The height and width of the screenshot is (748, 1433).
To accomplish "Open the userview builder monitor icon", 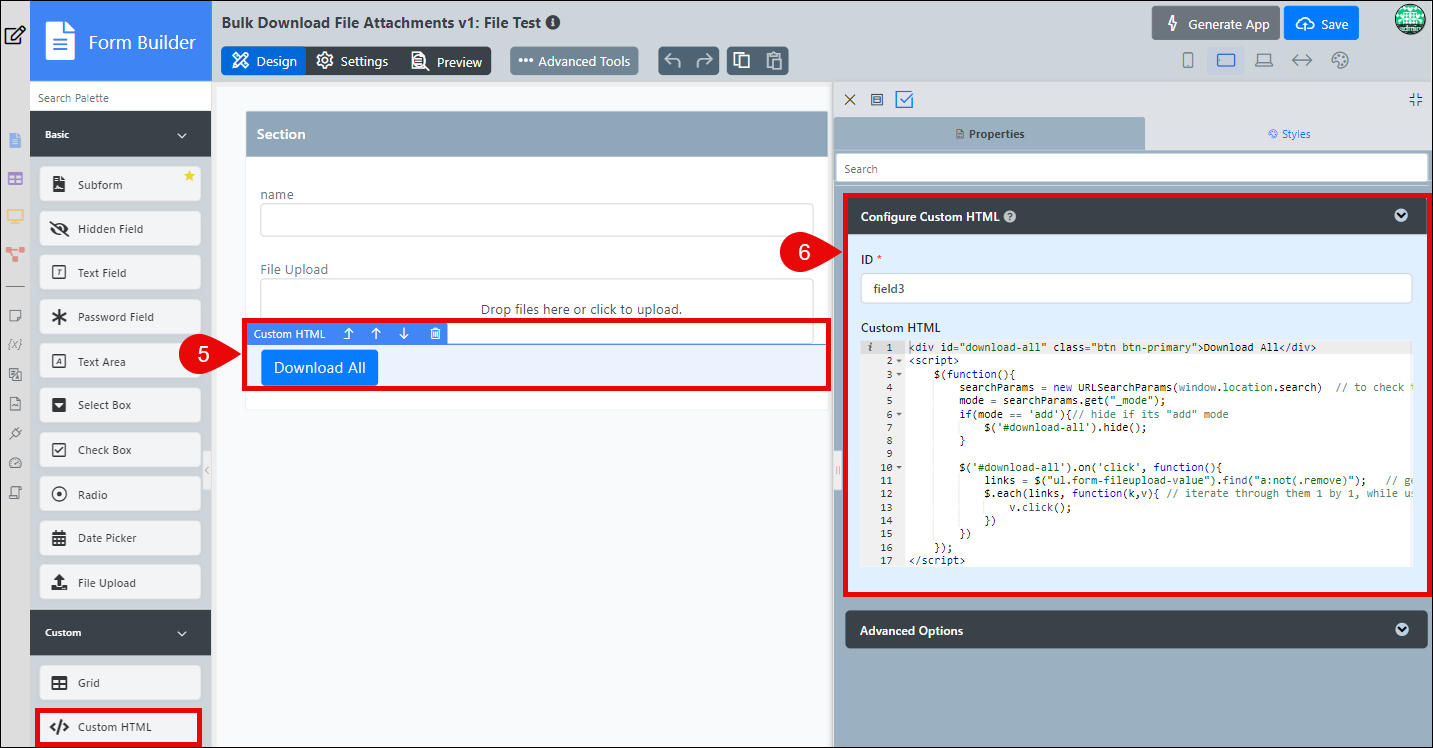I will (15, 216).
